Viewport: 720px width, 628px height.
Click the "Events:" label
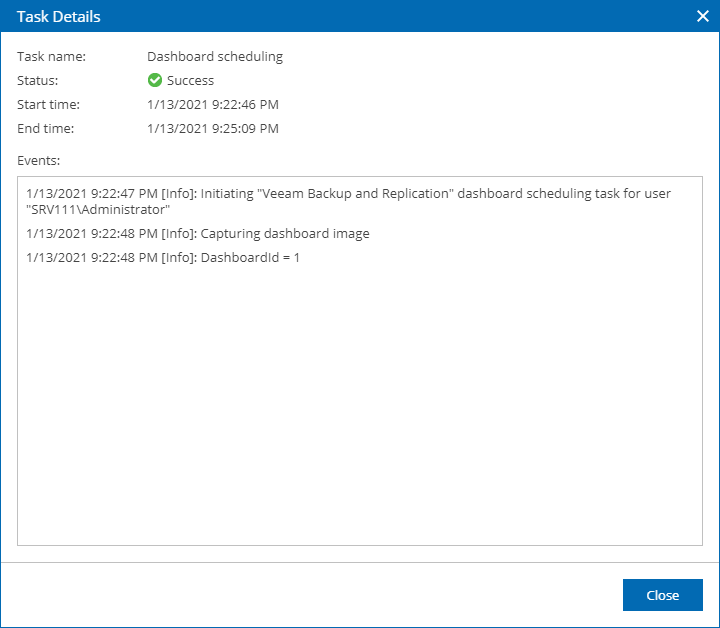pyautogui.click(x=39, y=160)
